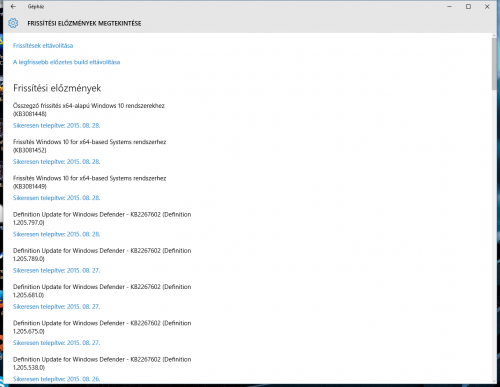The image size is (500, 387).
Task: Click the vertical scrollbar thumb
Action: pyautogui.click(x=494, y=64)
